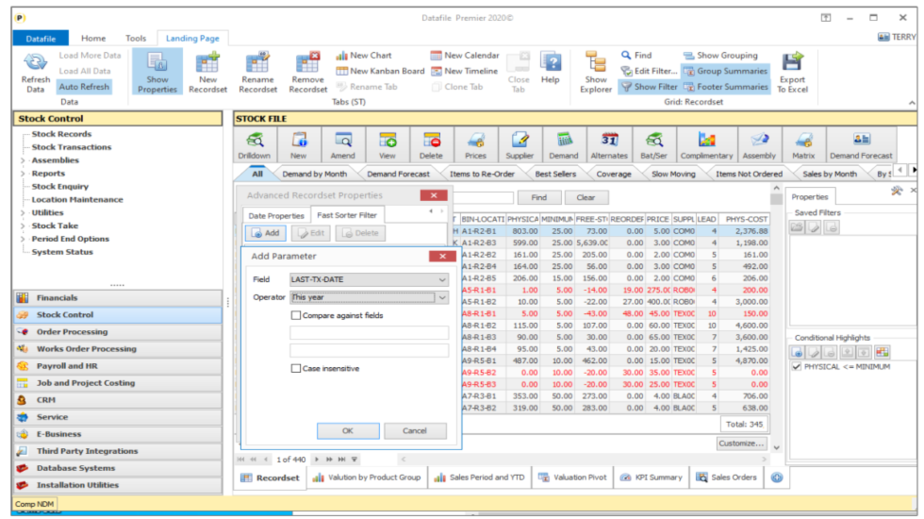Click New Calendar in the ribbon
Viewport: 924px width, 519px height.
pos(465,55)
